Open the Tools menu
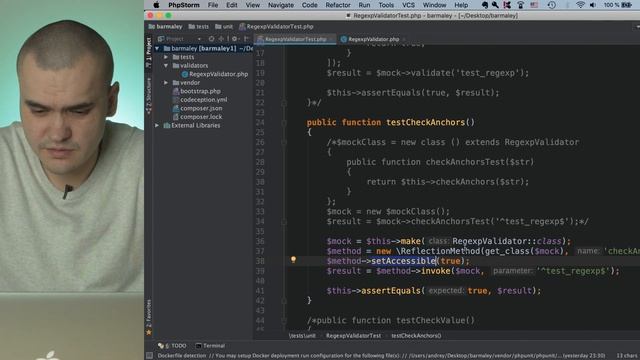The width and height of the screenshot is (640, 360). (x=386, y=5)
